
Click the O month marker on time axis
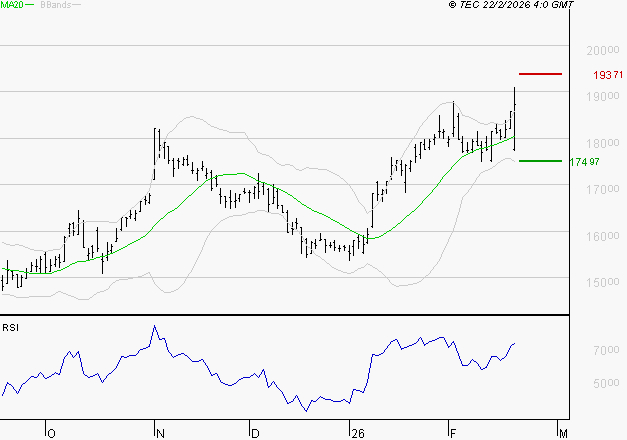pyautogui.click(x=51, y=434)
